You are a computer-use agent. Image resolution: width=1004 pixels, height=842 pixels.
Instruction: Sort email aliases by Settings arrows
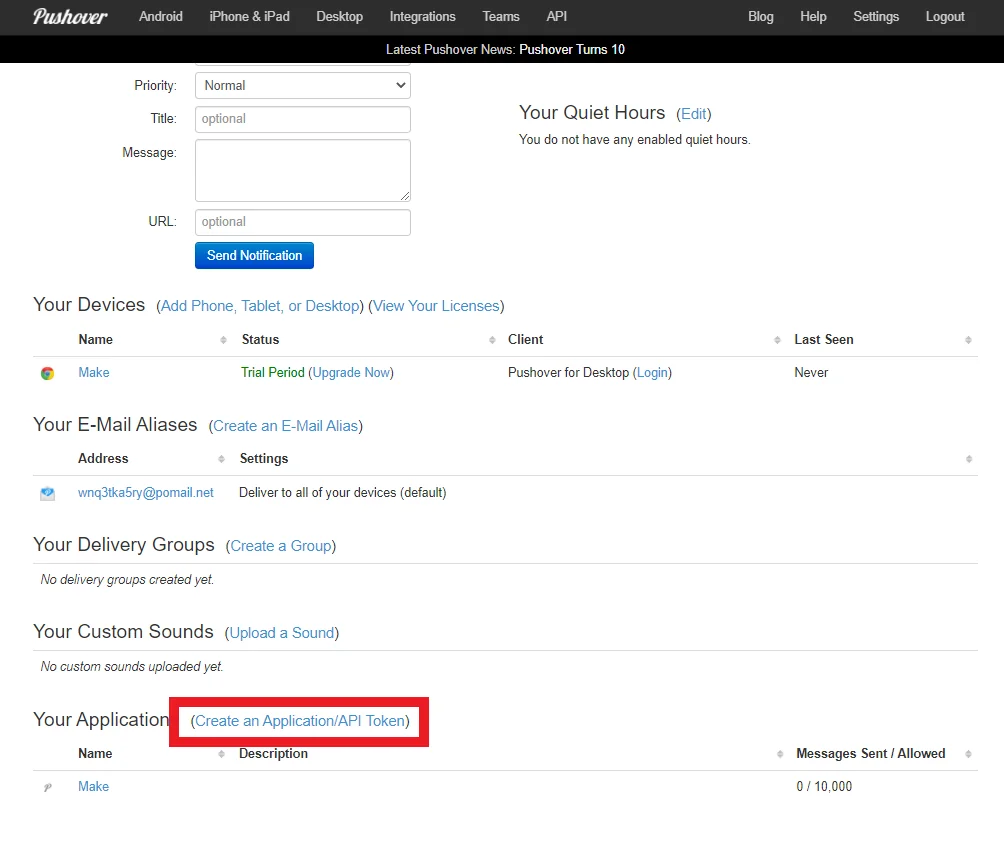[969, 459]
